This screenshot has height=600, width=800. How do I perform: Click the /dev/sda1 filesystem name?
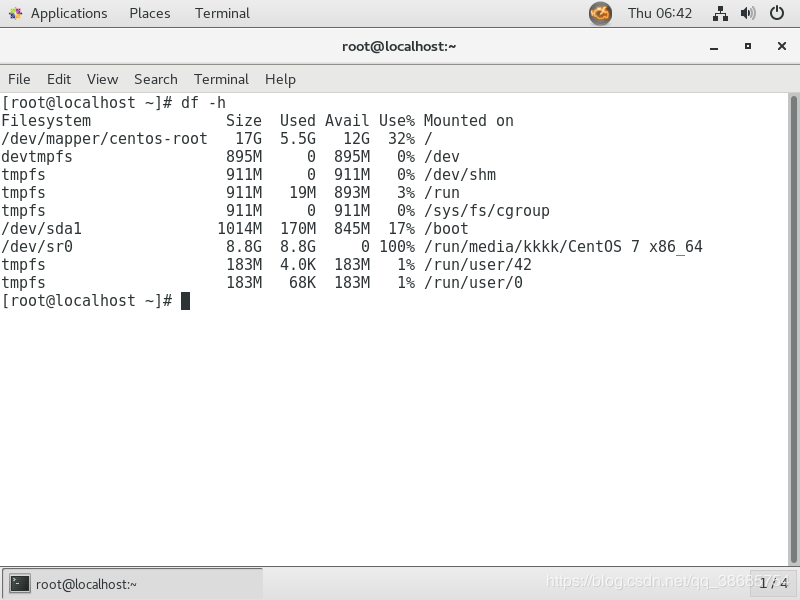(x=41, y=229)
